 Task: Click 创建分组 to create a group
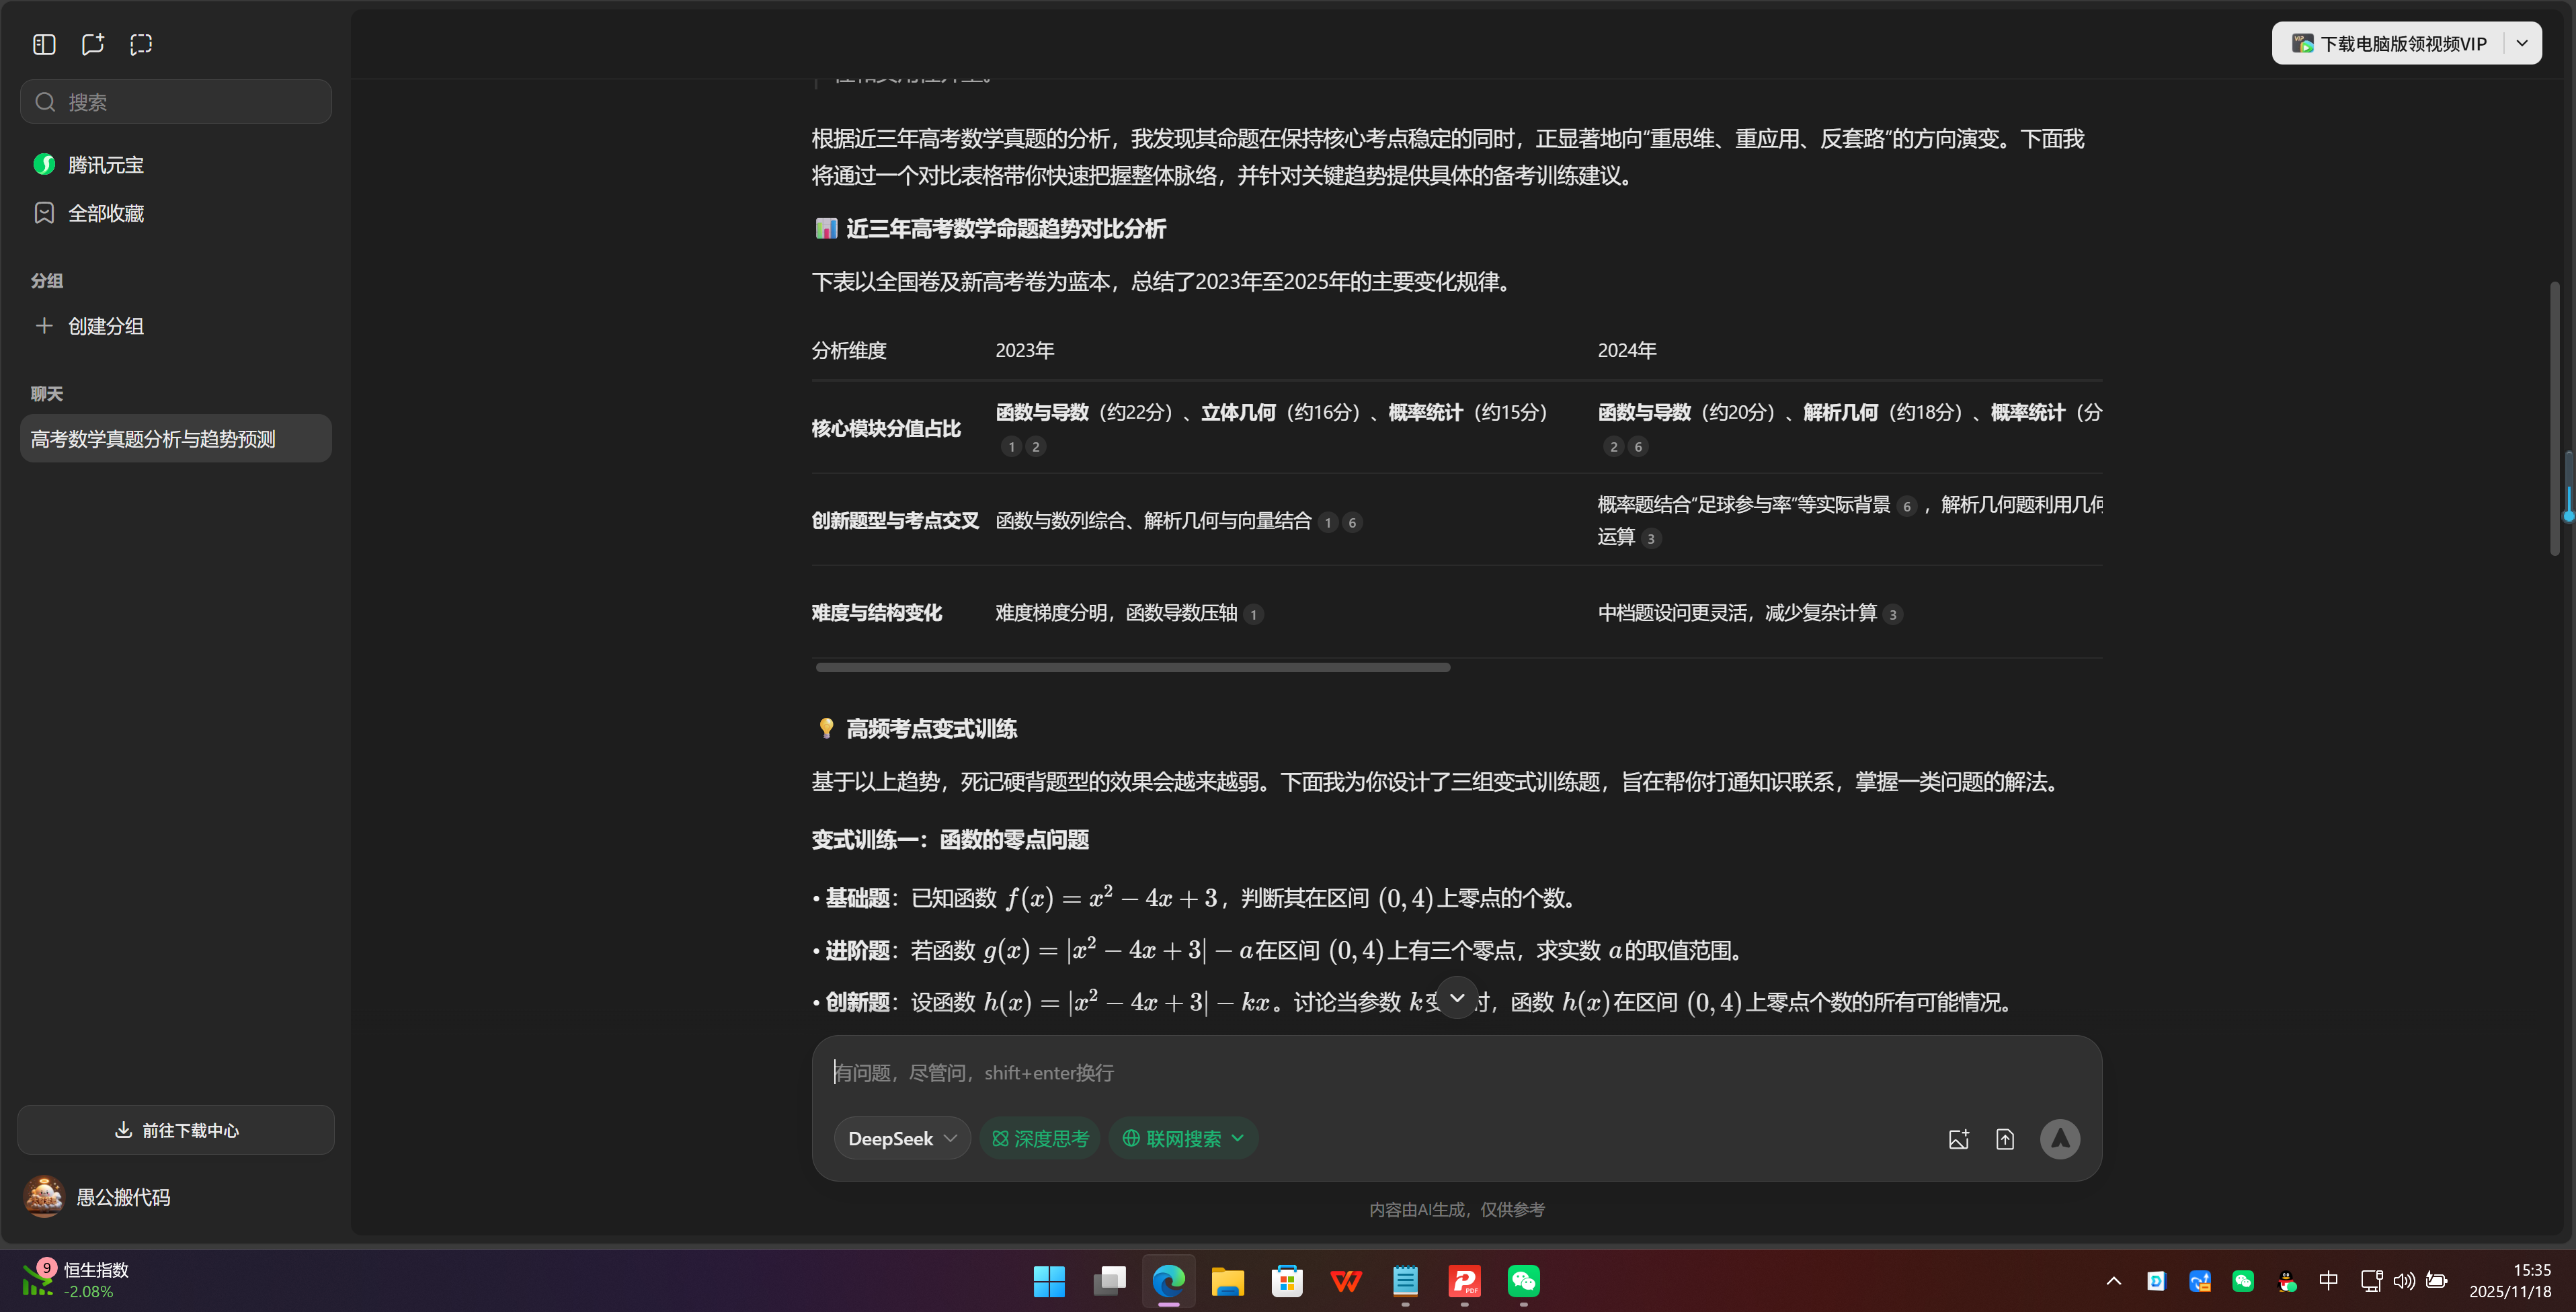[104, 325]
